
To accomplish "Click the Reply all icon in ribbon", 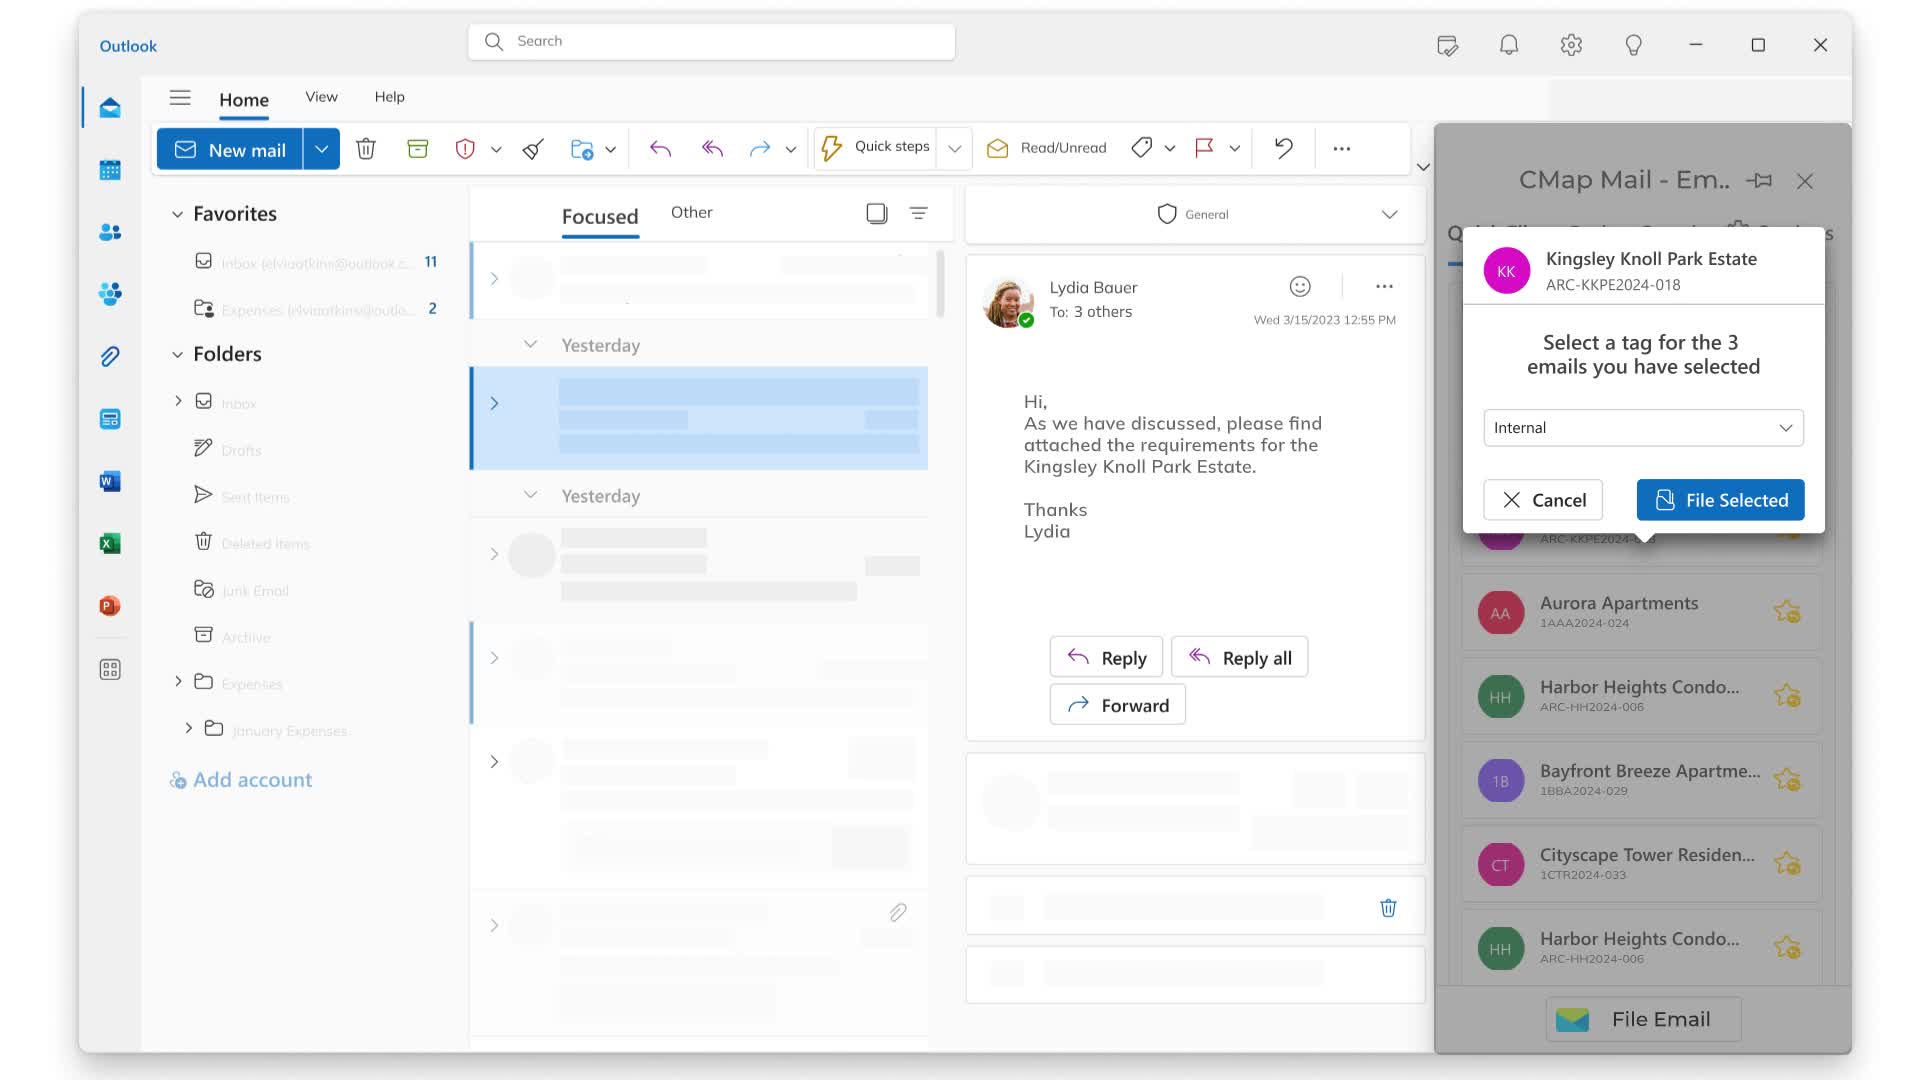I will coord(712,149).
